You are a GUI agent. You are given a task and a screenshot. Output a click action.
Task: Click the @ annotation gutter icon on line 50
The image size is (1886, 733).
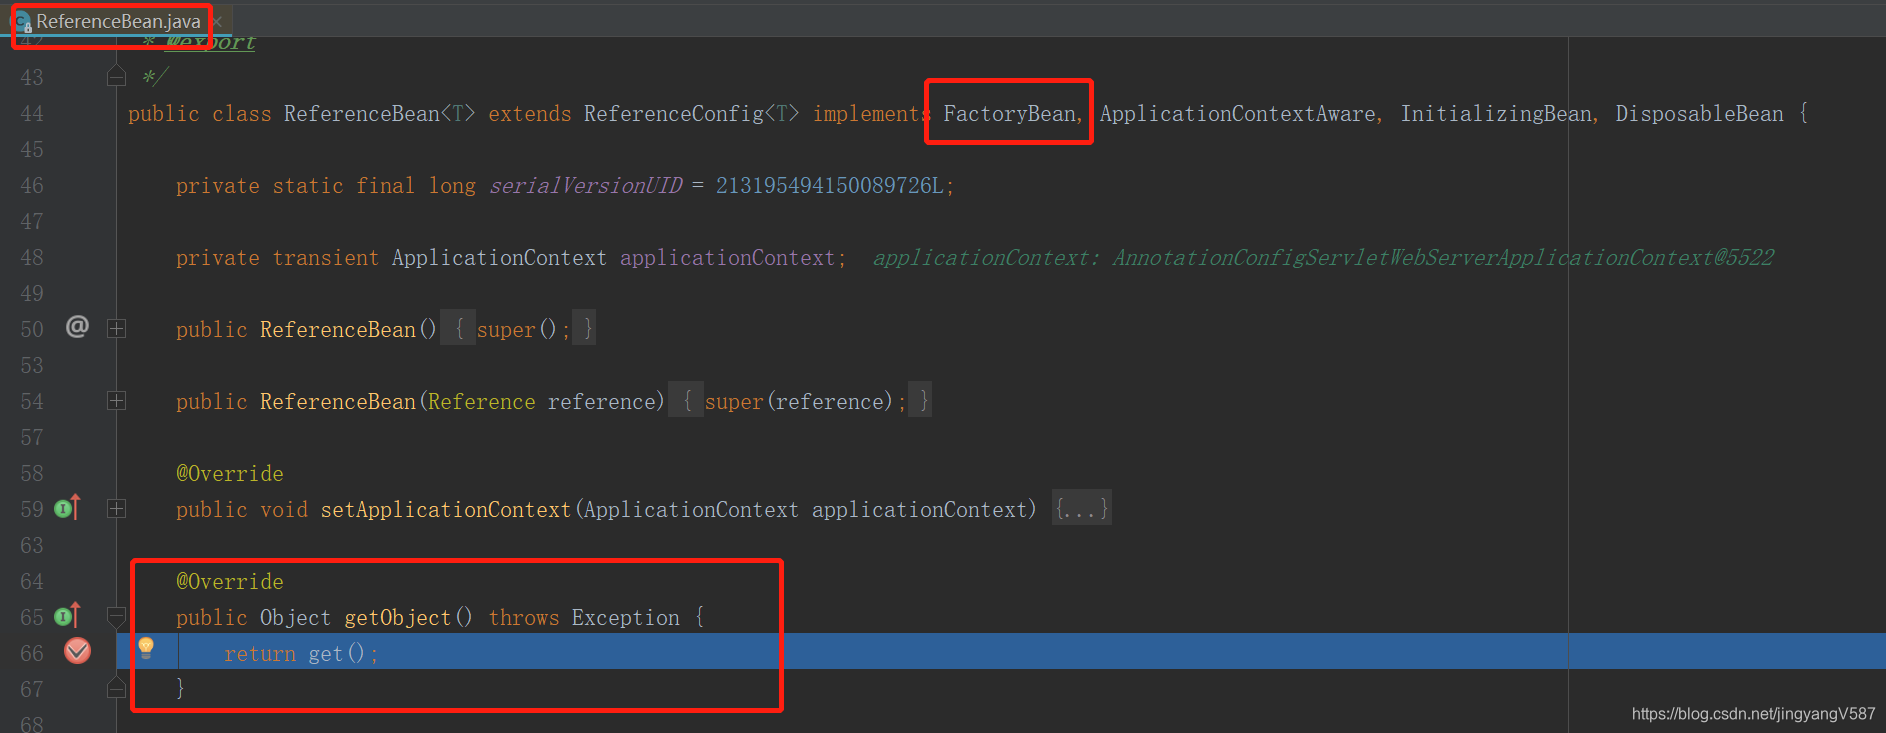(77, 327)
